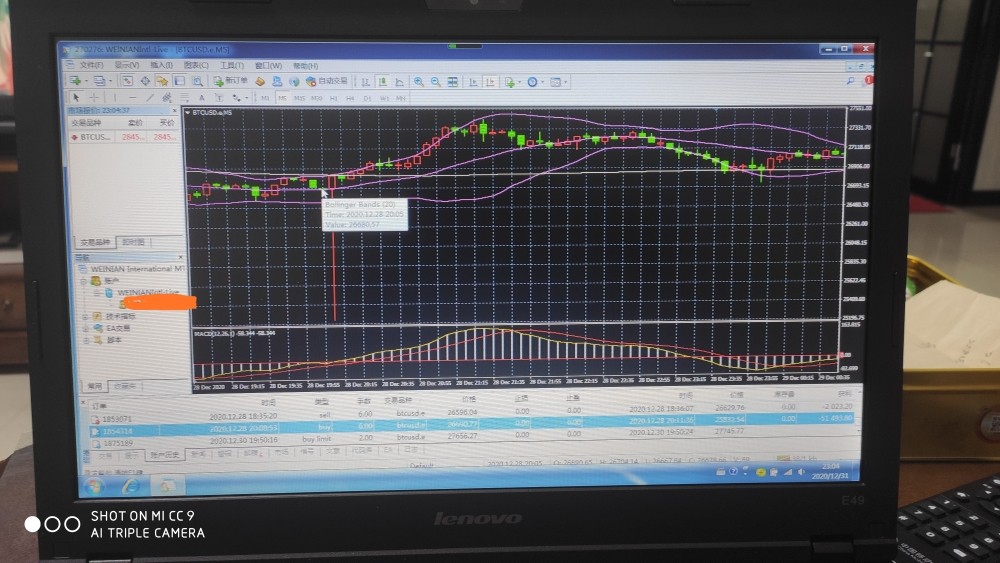The width and height of the screenshot is (1000, 563).
Task: Click the MetaEditor book icon
Action: click(x=260, y=81)
